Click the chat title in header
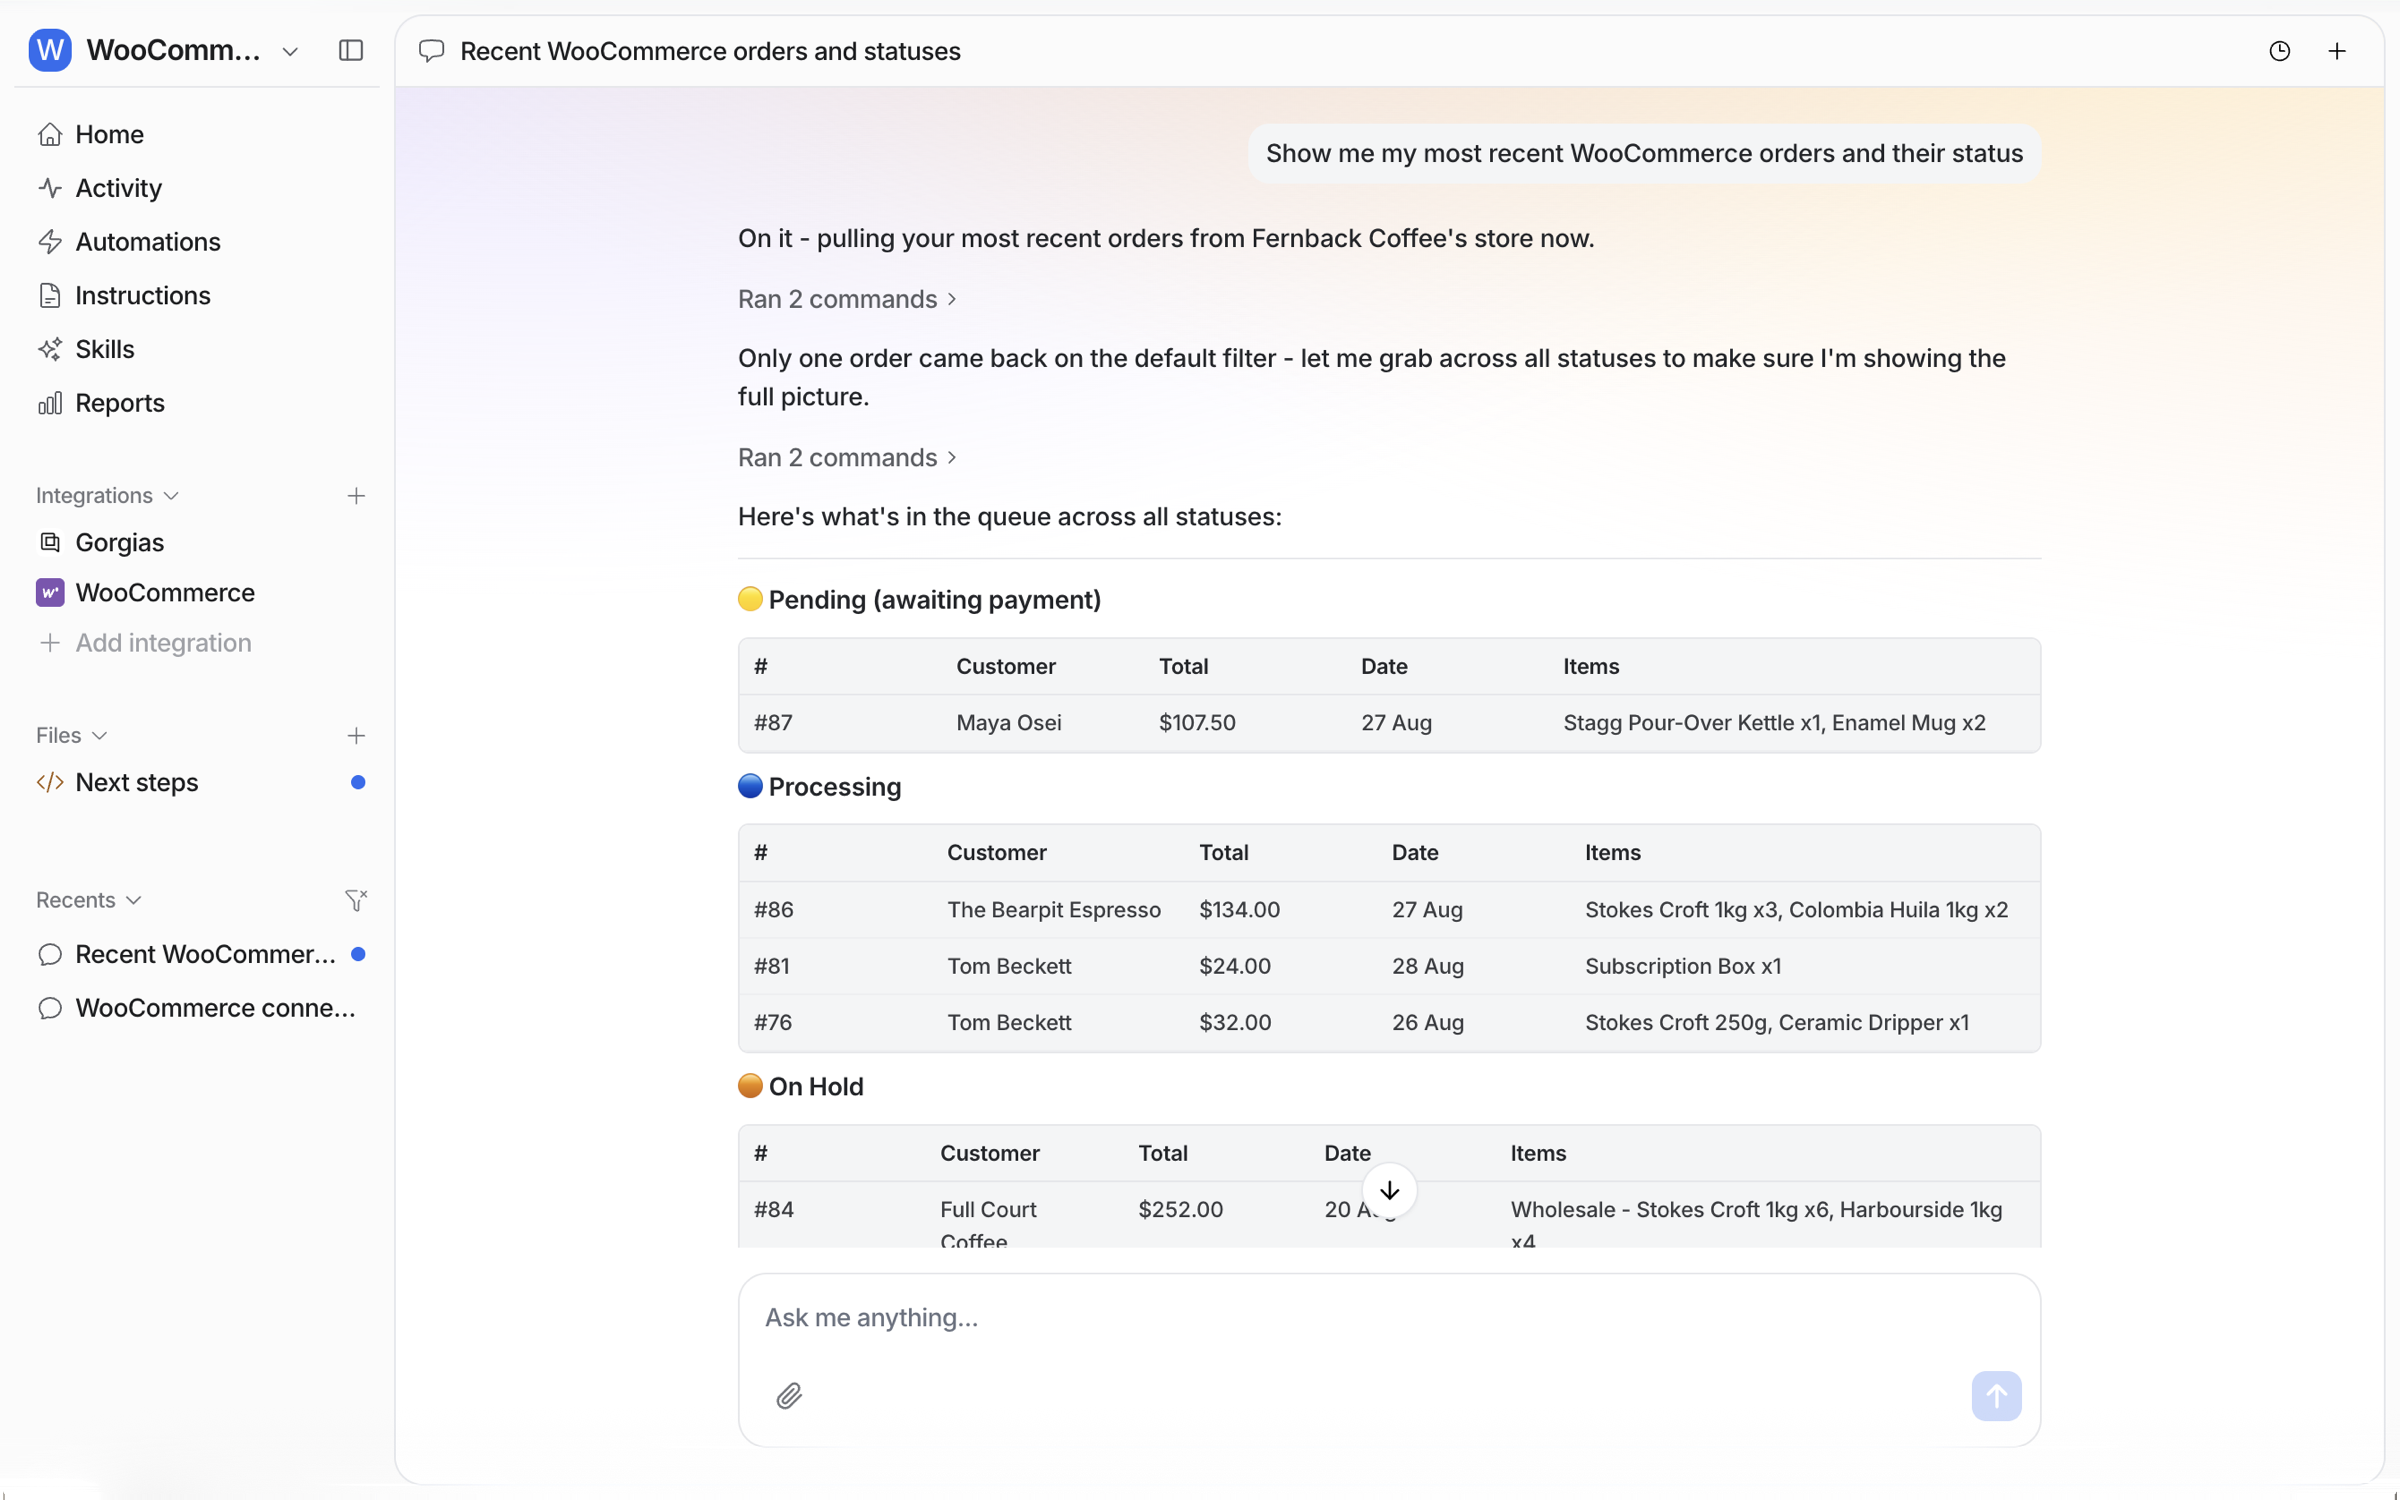Viewport: 2400px width, 1500px height. pos(710,51)
